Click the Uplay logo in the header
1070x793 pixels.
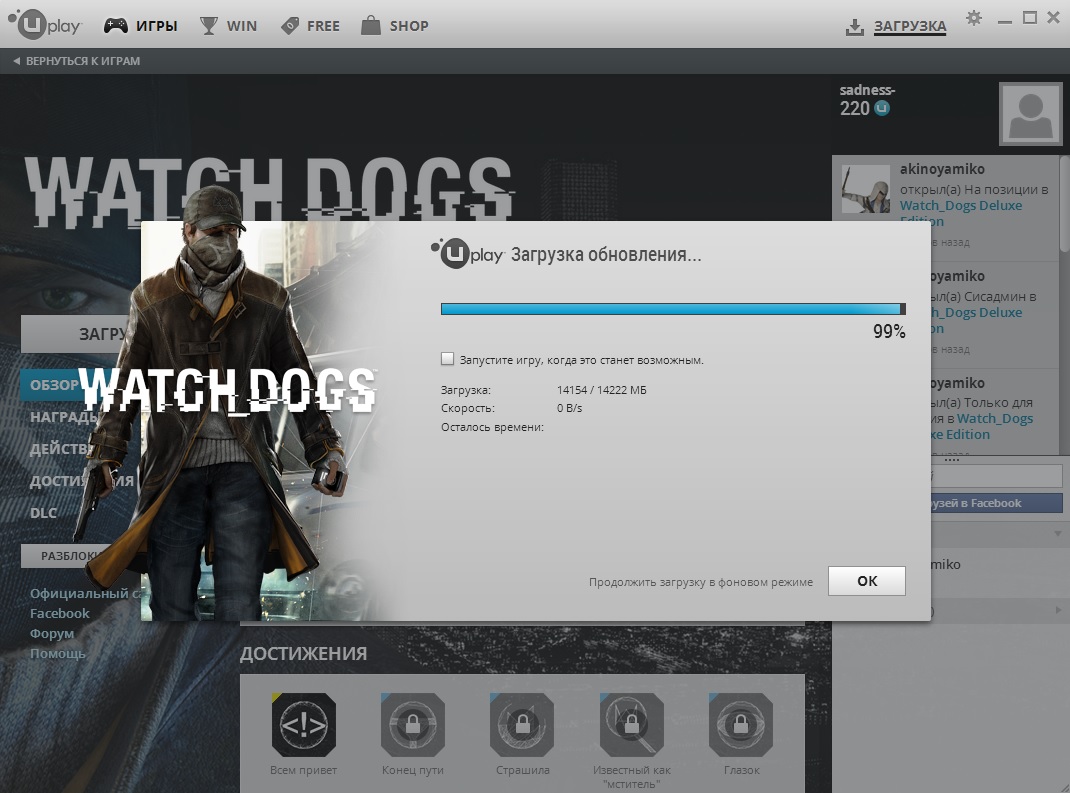click(x=45, y=25)
